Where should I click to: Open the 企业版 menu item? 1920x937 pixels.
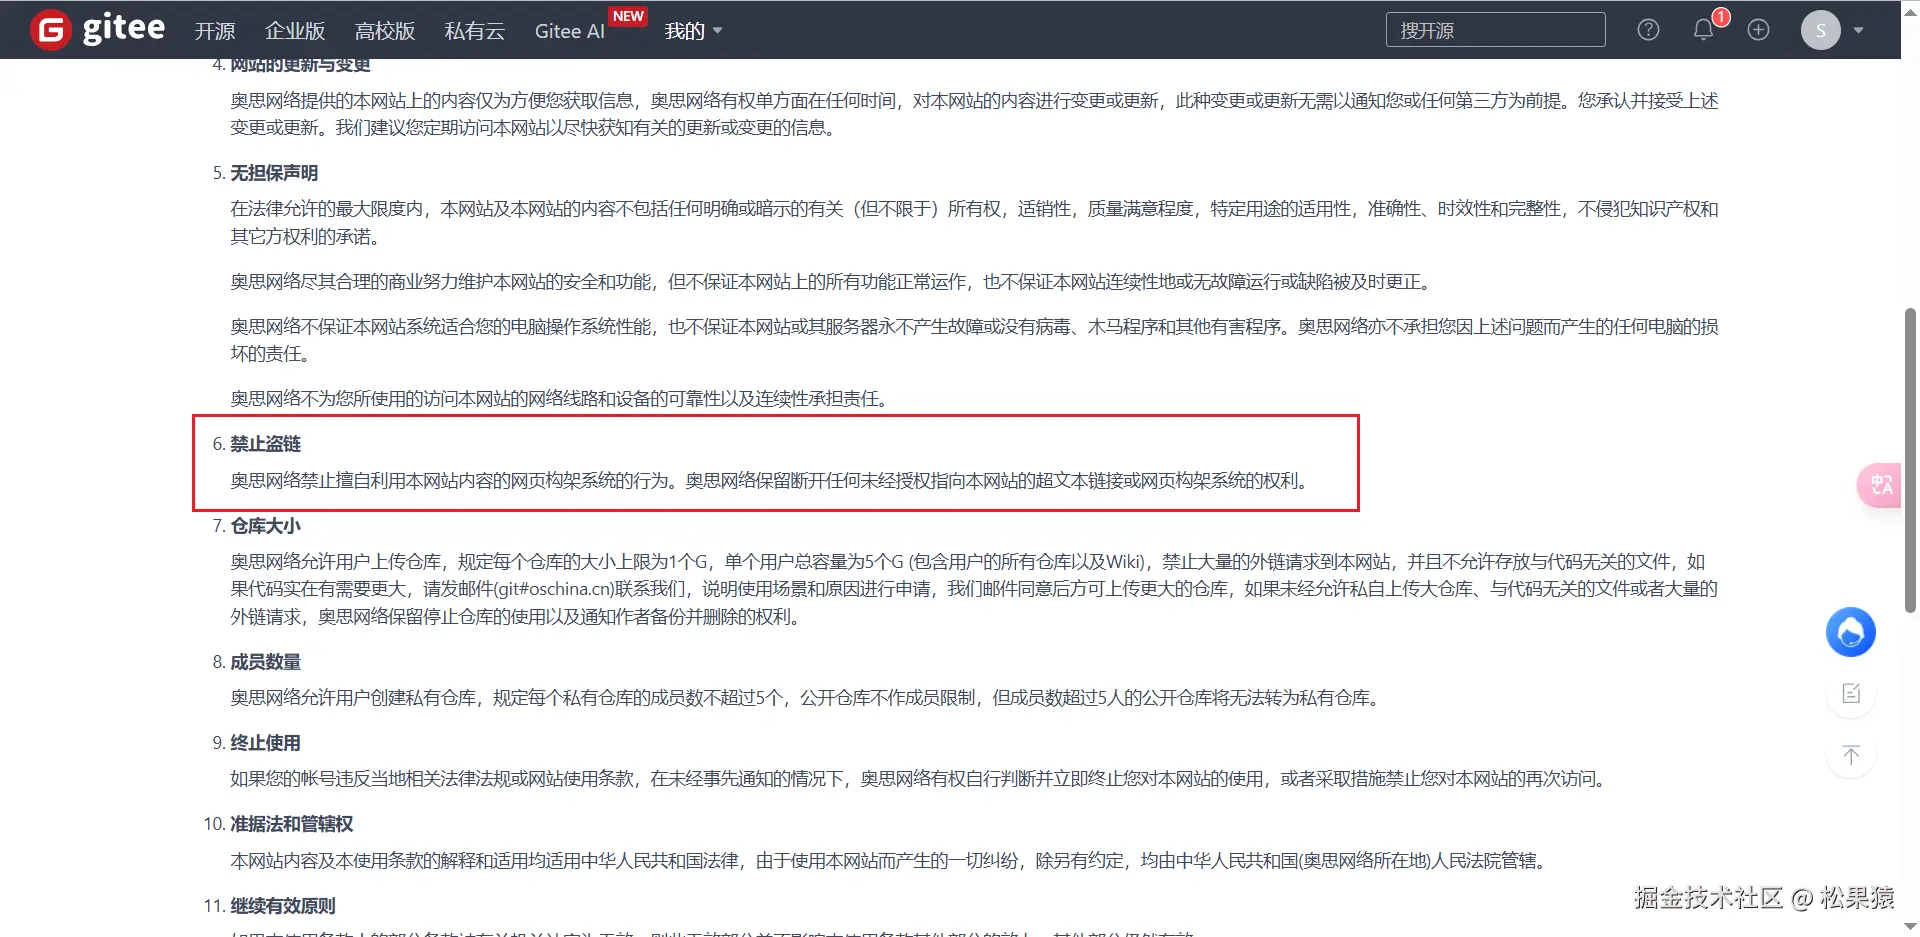[295, 31]
